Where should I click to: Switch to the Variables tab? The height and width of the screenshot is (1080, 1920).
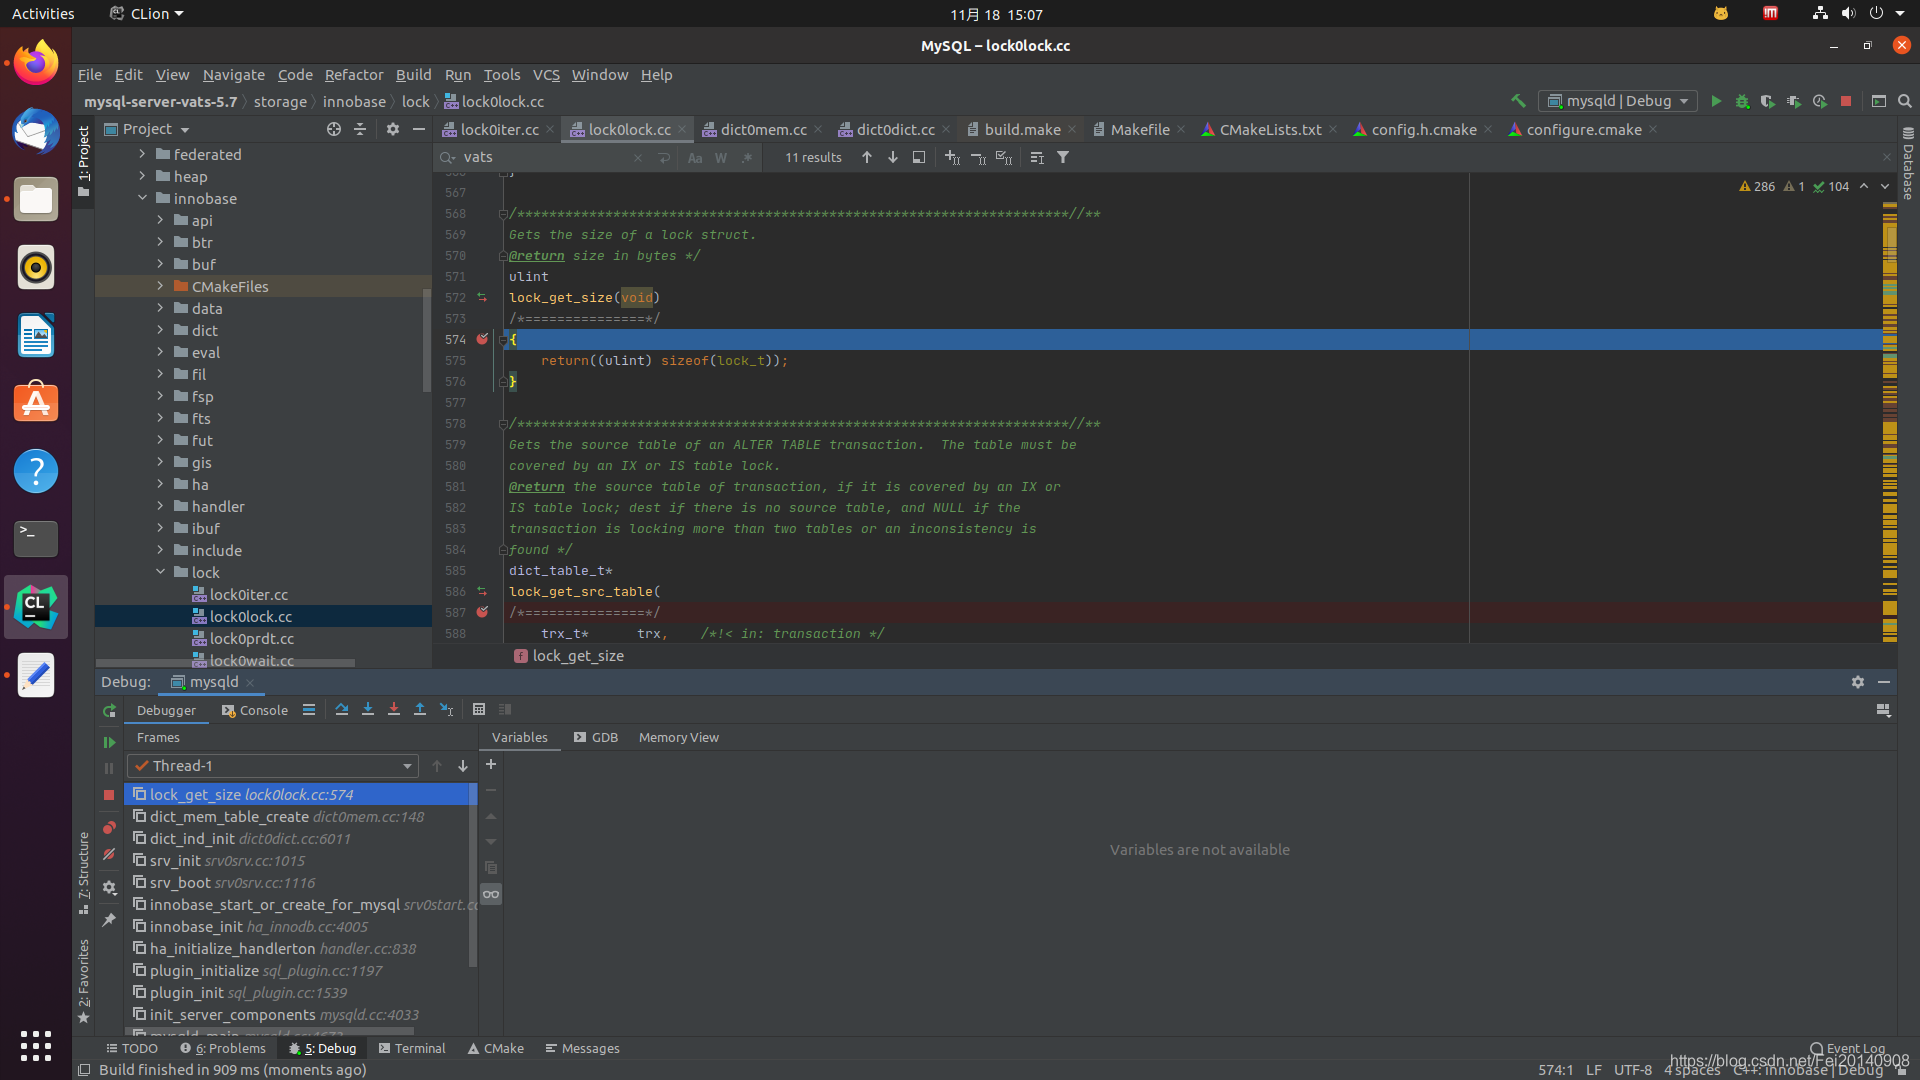[x=520, y=737]
